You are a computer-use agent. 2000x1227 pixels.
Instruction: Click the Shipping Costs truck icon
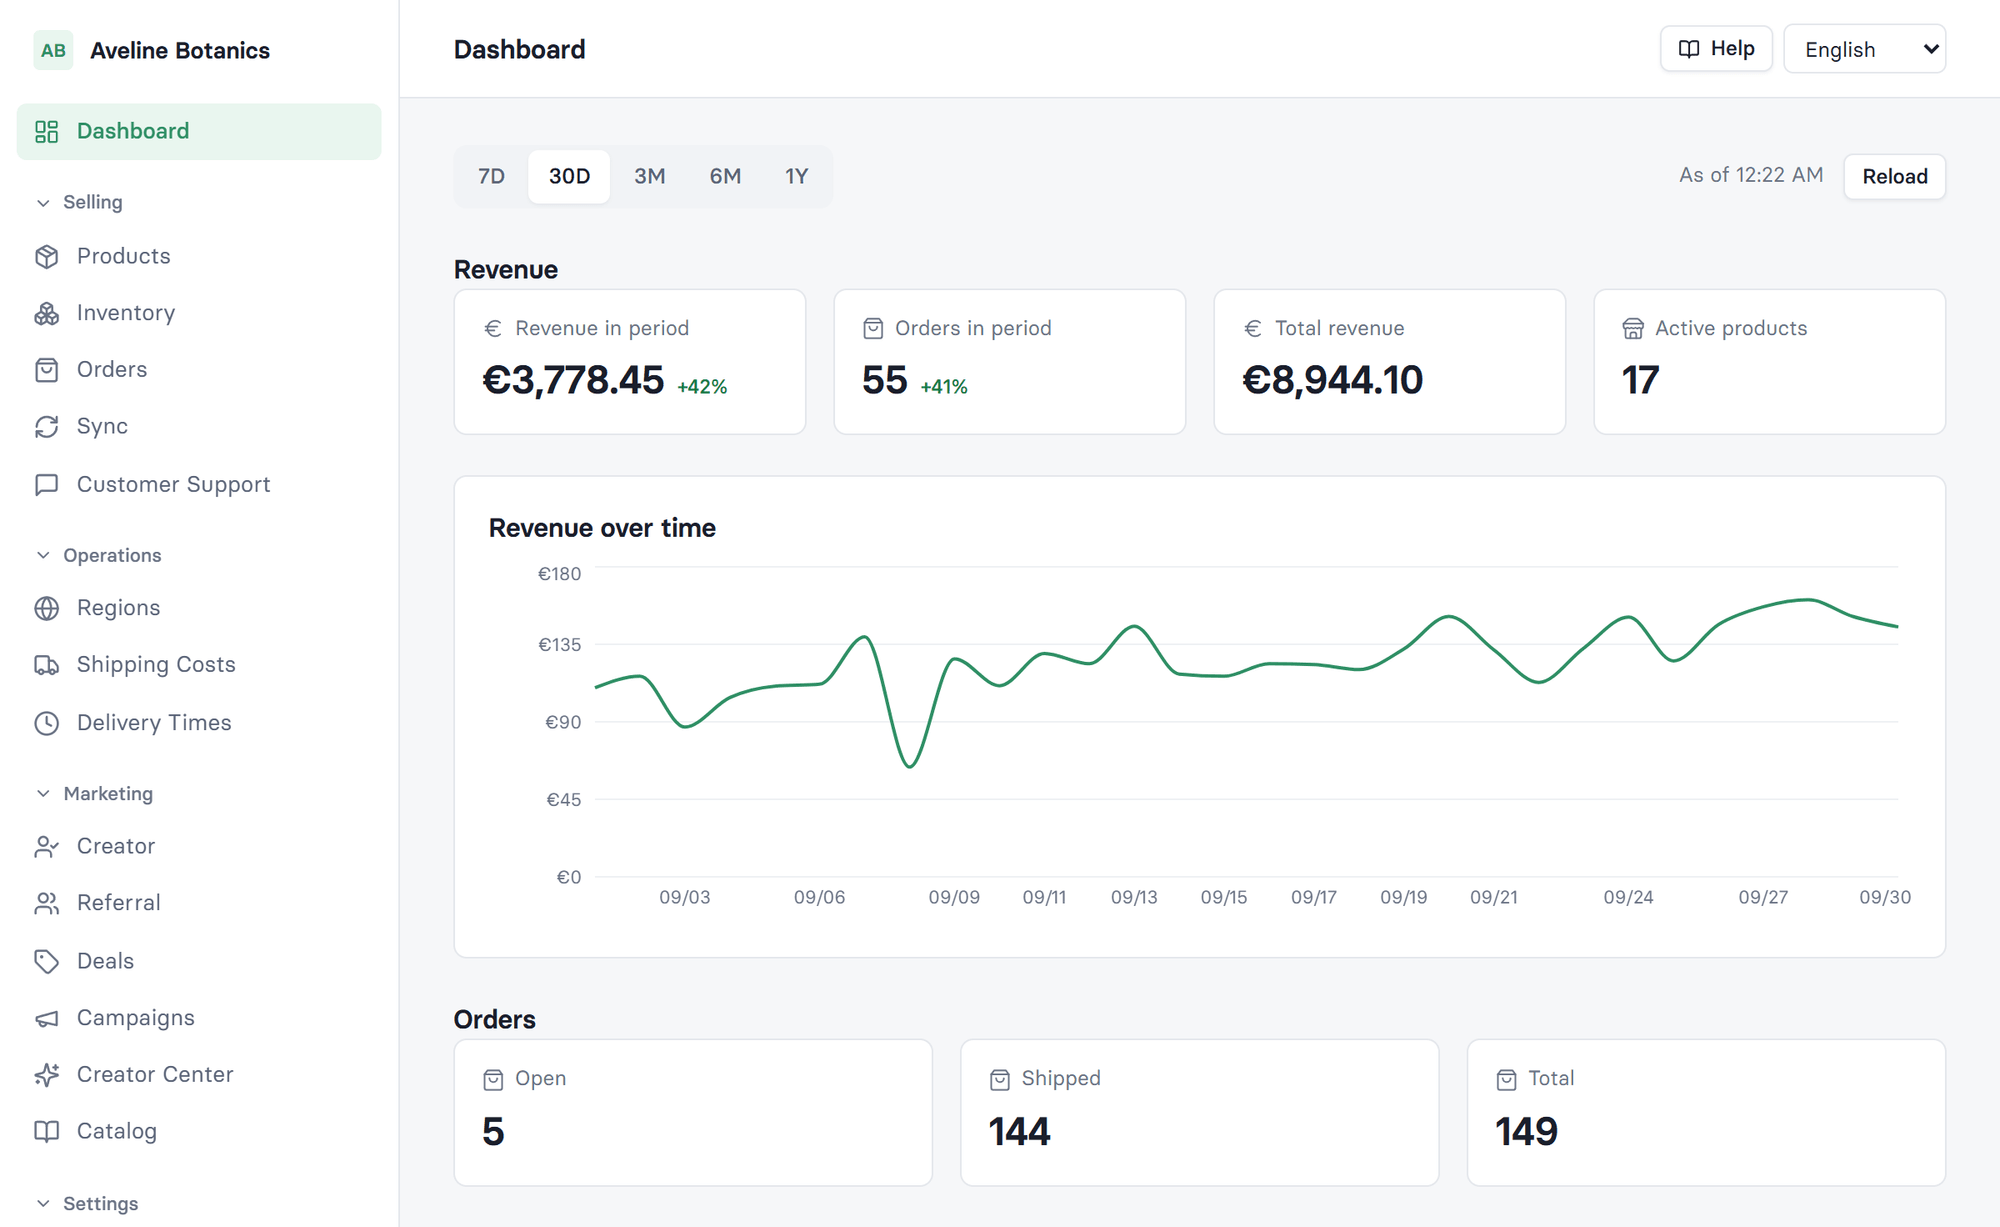click(x=47, y=665)
